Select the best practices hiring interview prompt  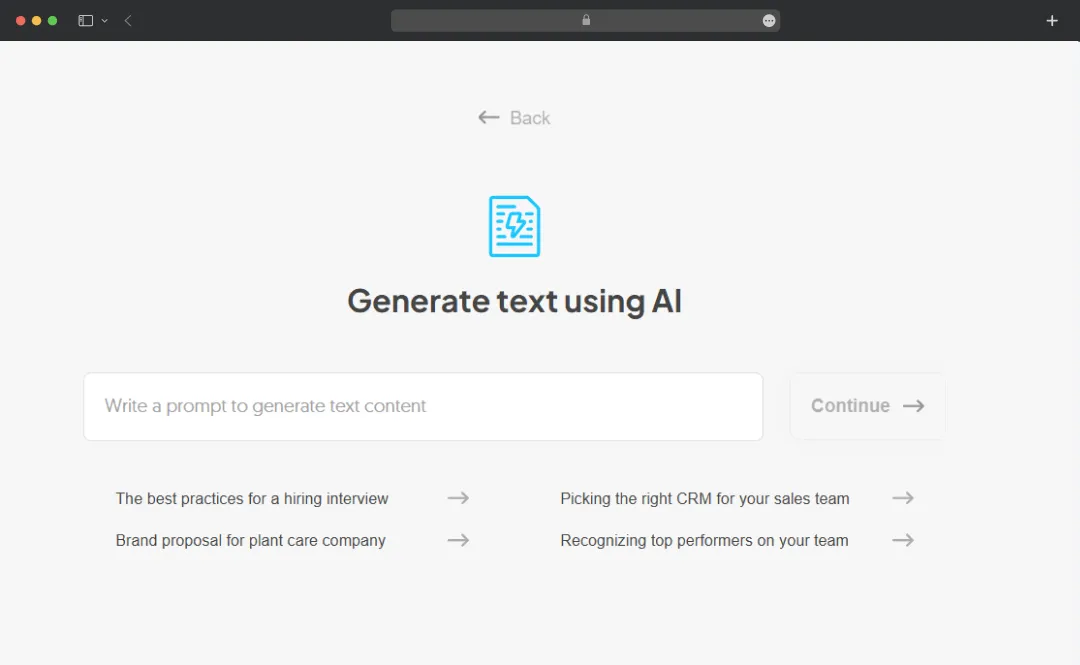251,497
